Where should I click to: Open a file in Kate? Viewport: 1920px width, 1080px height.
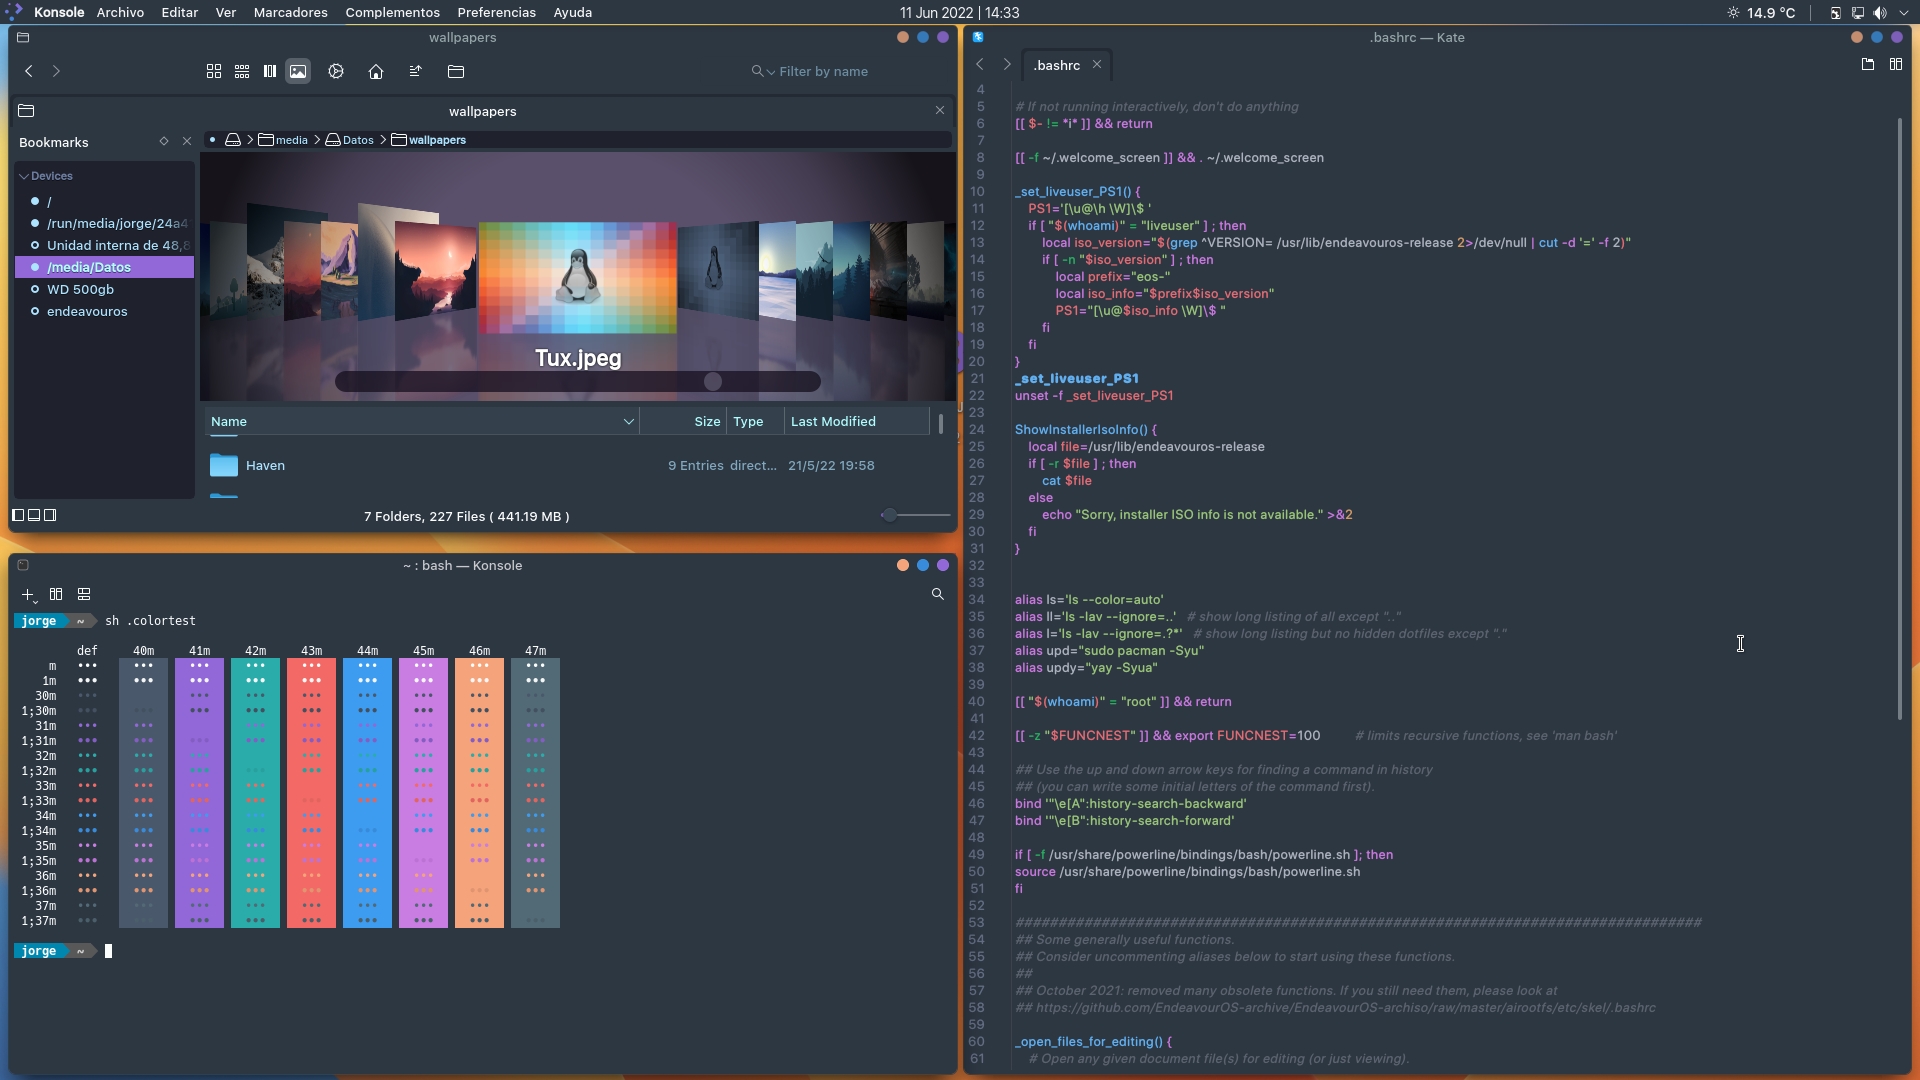1867,64
